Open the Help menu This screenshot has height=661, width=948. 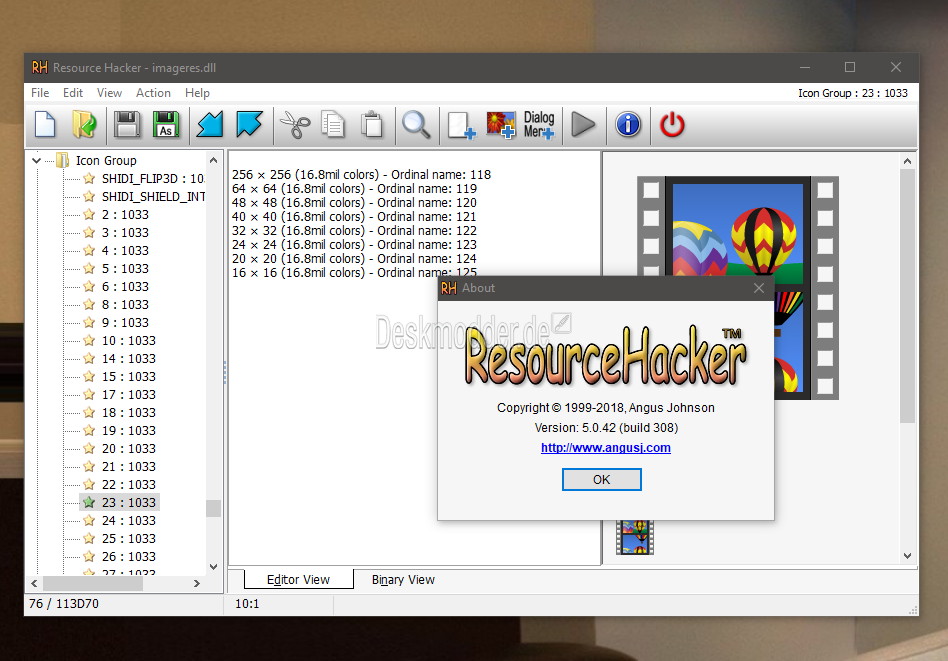click(197, 93)
